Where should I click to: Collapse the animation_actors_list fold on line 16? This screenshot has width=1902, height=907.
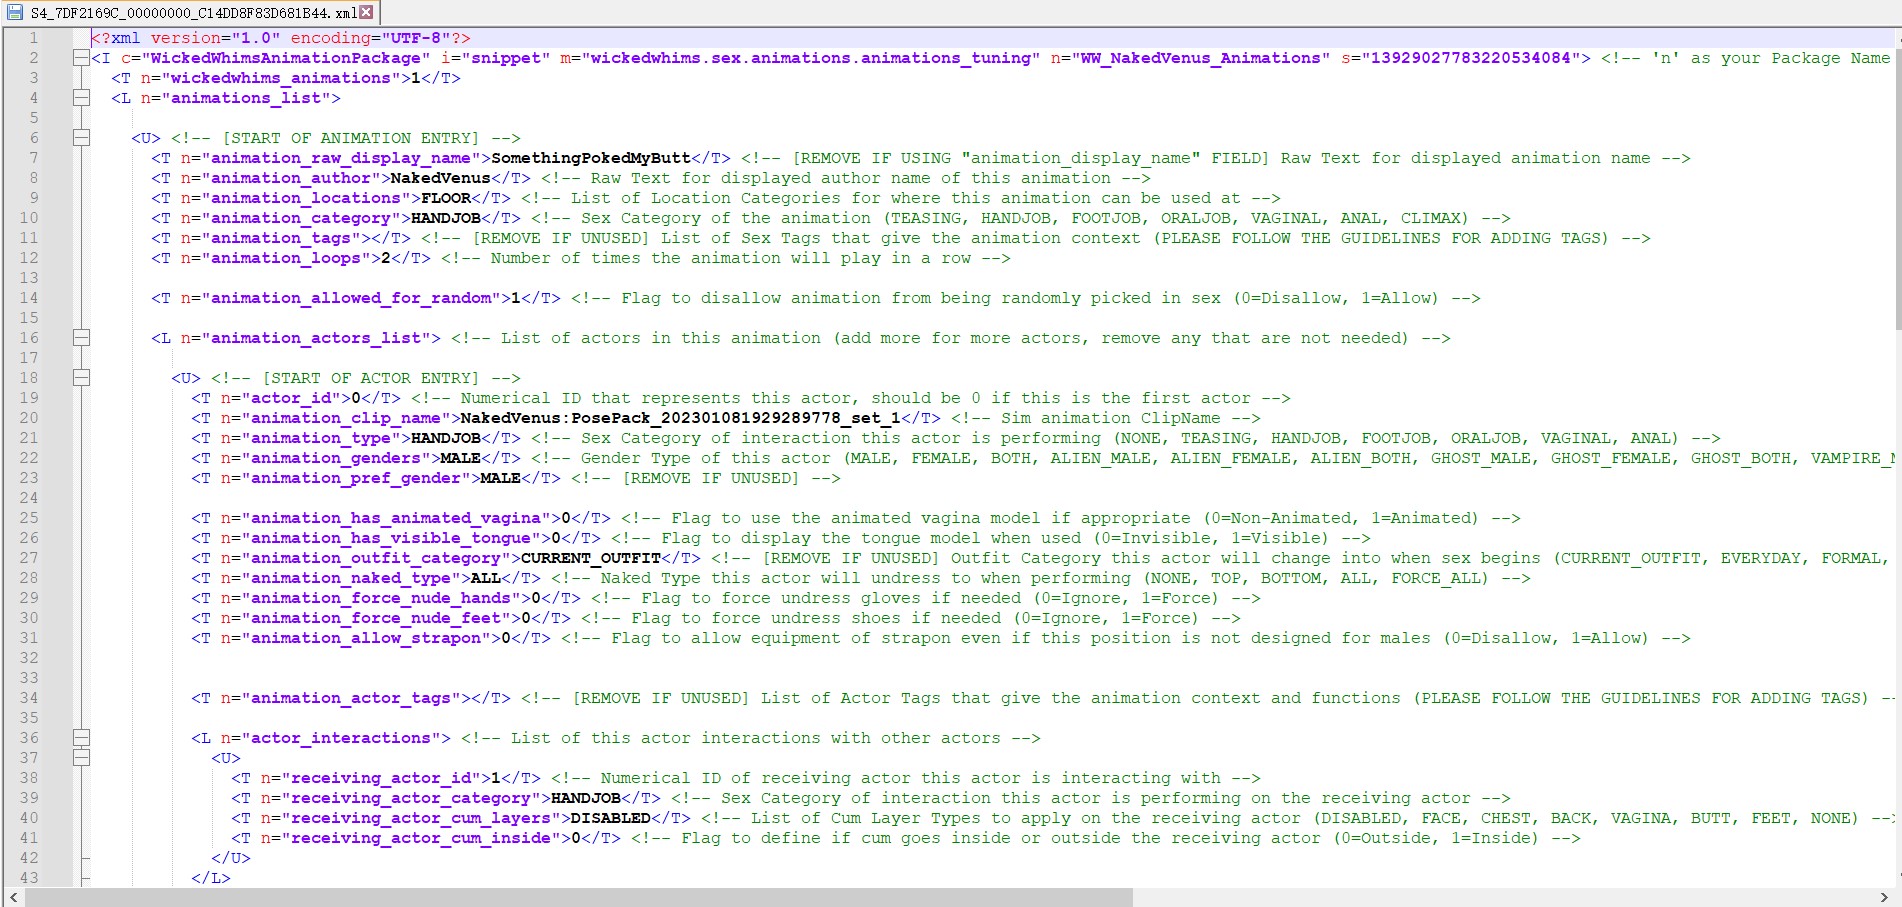pyautogui.click(x=81, y=338)
